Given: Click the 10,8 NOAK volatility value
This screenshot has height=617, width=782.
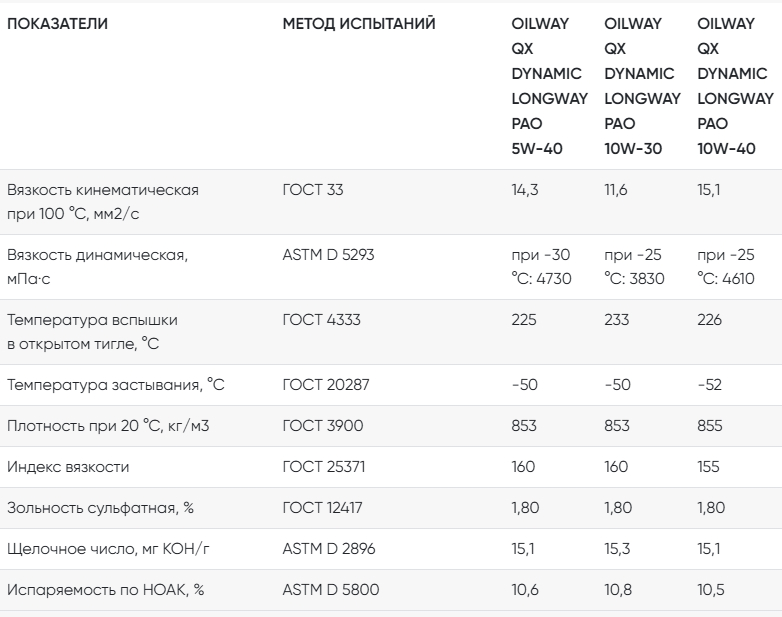Looking at the screenshot, I should pyautogui.click(x=618, y=590).
